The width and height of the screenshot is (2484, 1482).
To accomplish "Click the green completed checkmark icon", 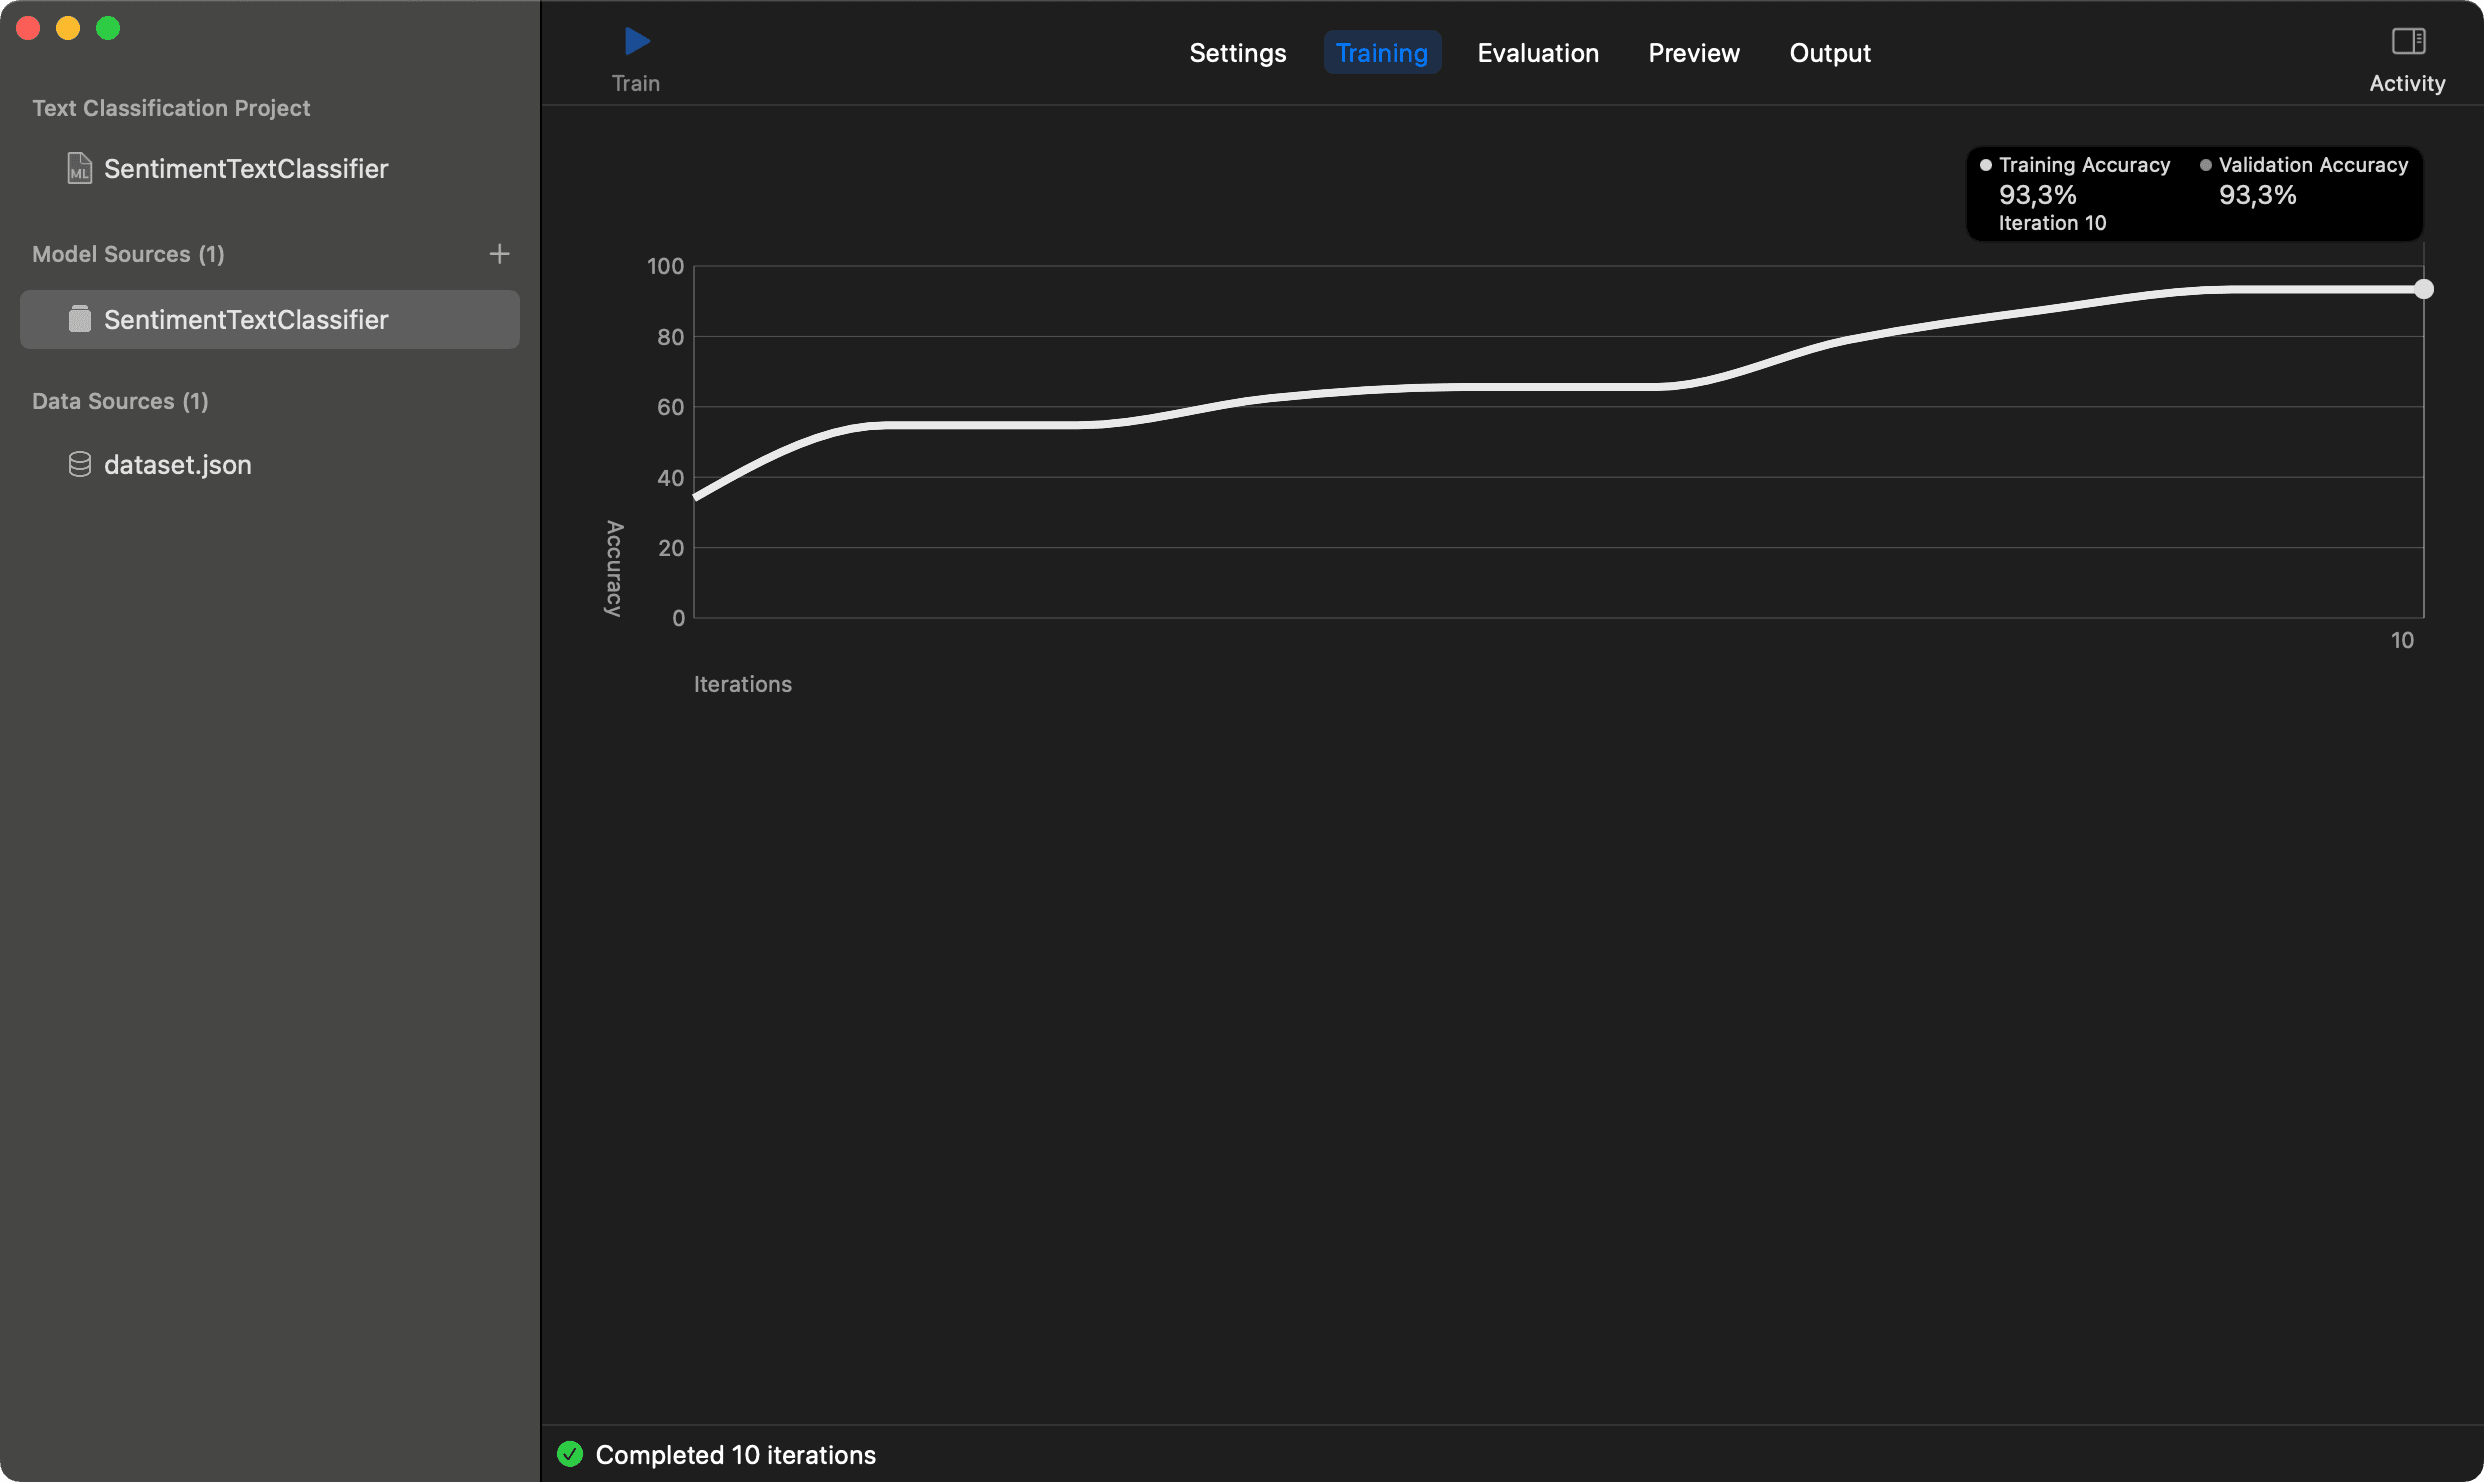I will coord(570,1454).
